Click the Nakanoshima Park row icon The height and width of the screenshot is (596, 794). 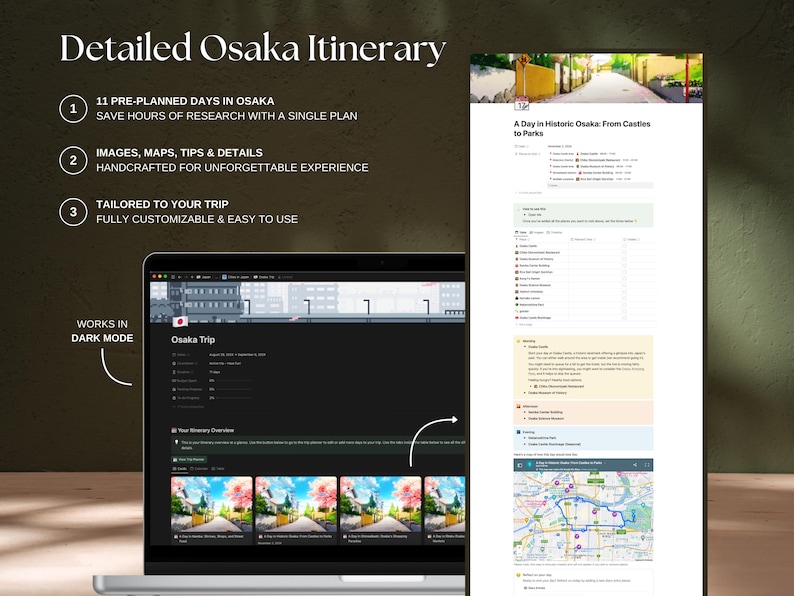(517, 304)
